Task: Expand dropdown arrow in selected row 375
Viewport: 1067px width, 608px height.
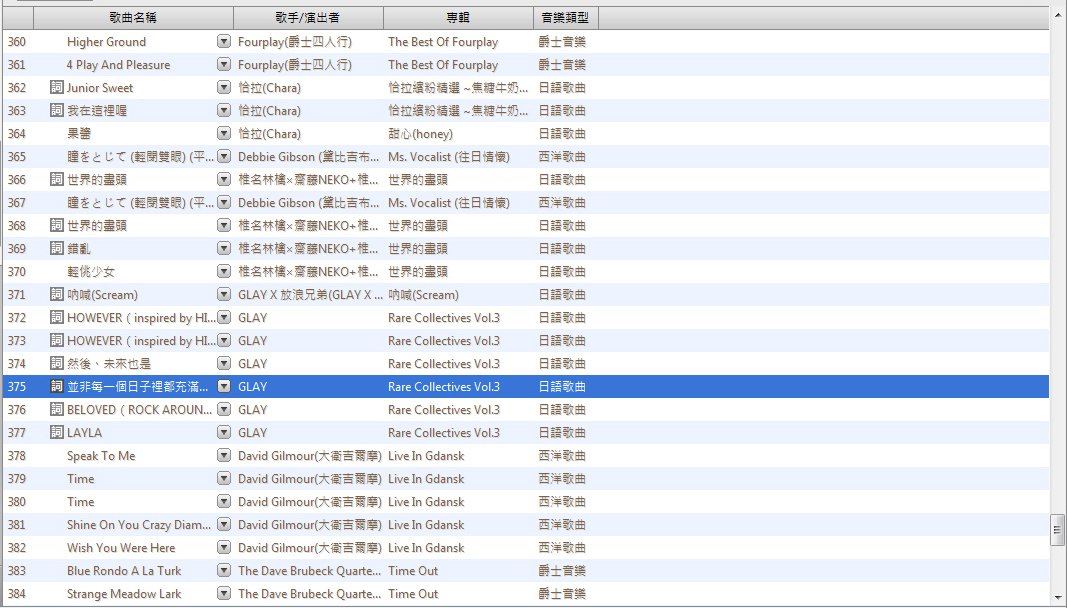Action: pos(224,387)
